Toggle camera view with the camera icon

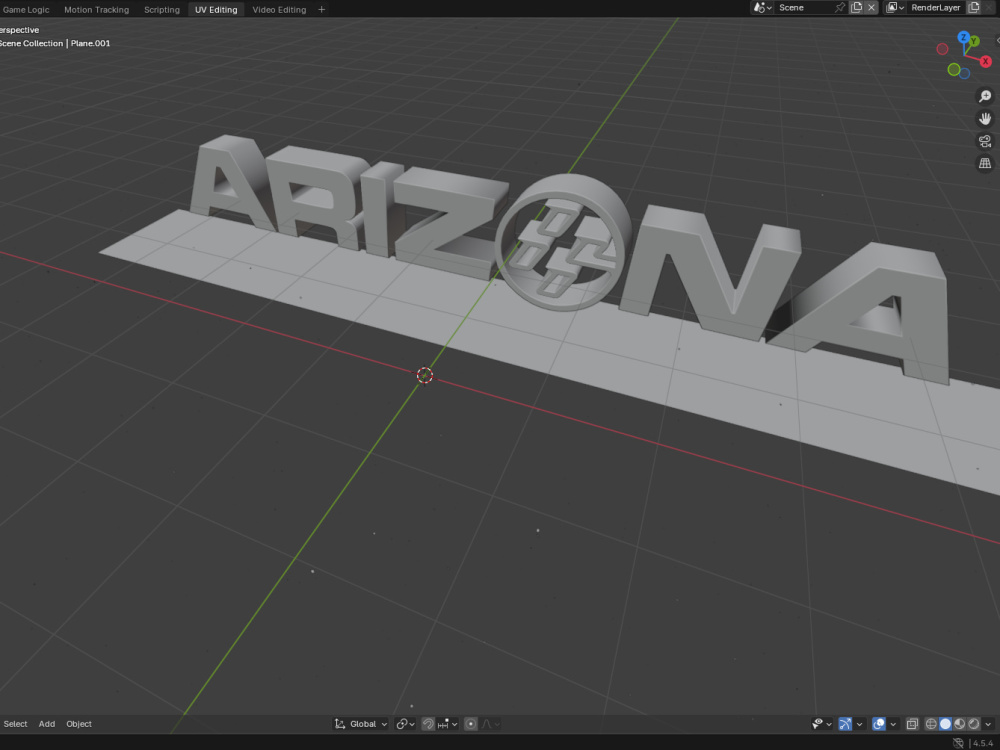tap(985, 141)
